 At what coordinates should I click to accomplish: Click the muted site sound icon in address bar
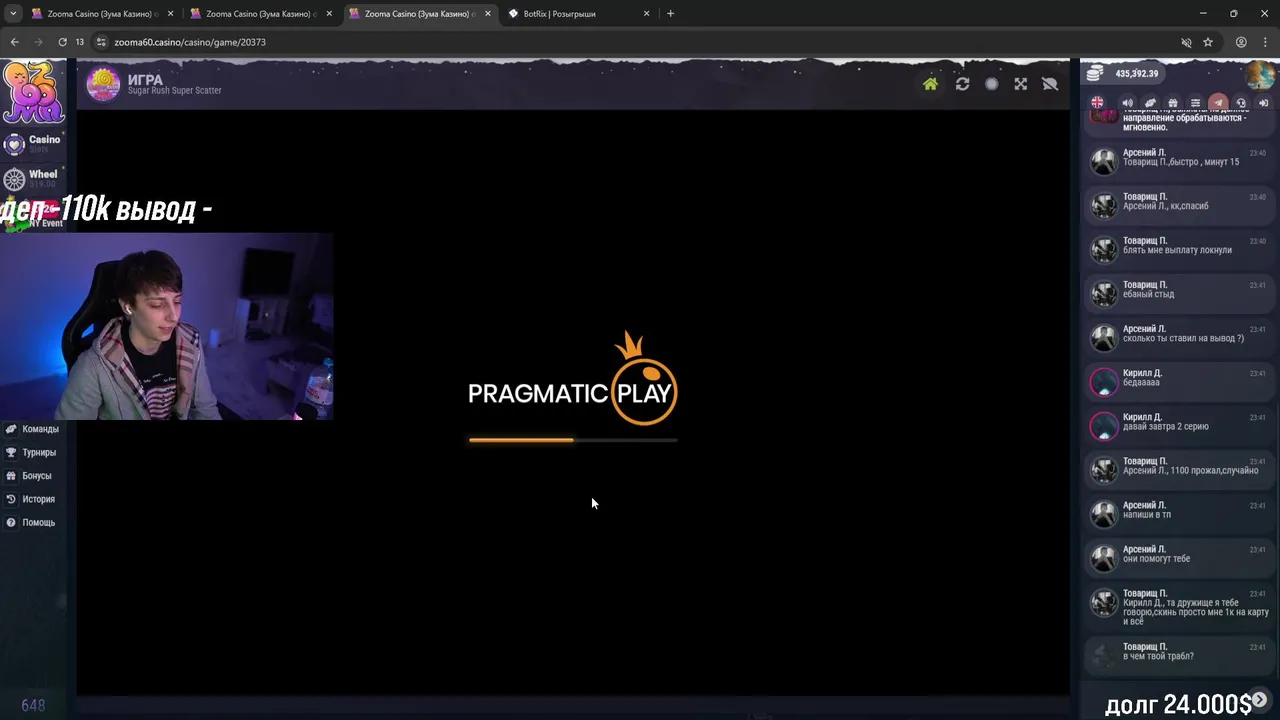click(x=1186, y=42)
